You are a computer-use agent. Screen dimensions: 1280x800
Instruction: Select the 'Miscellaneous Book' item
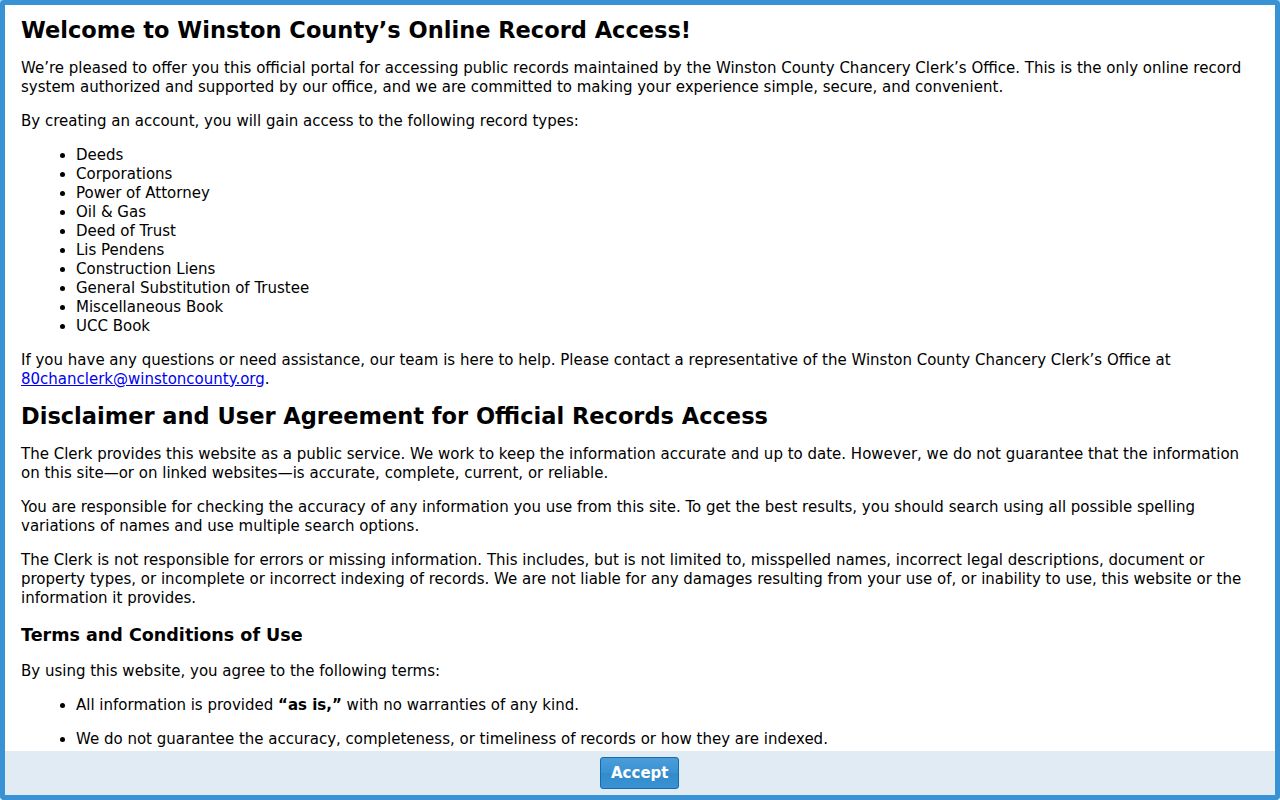[149, 306]
